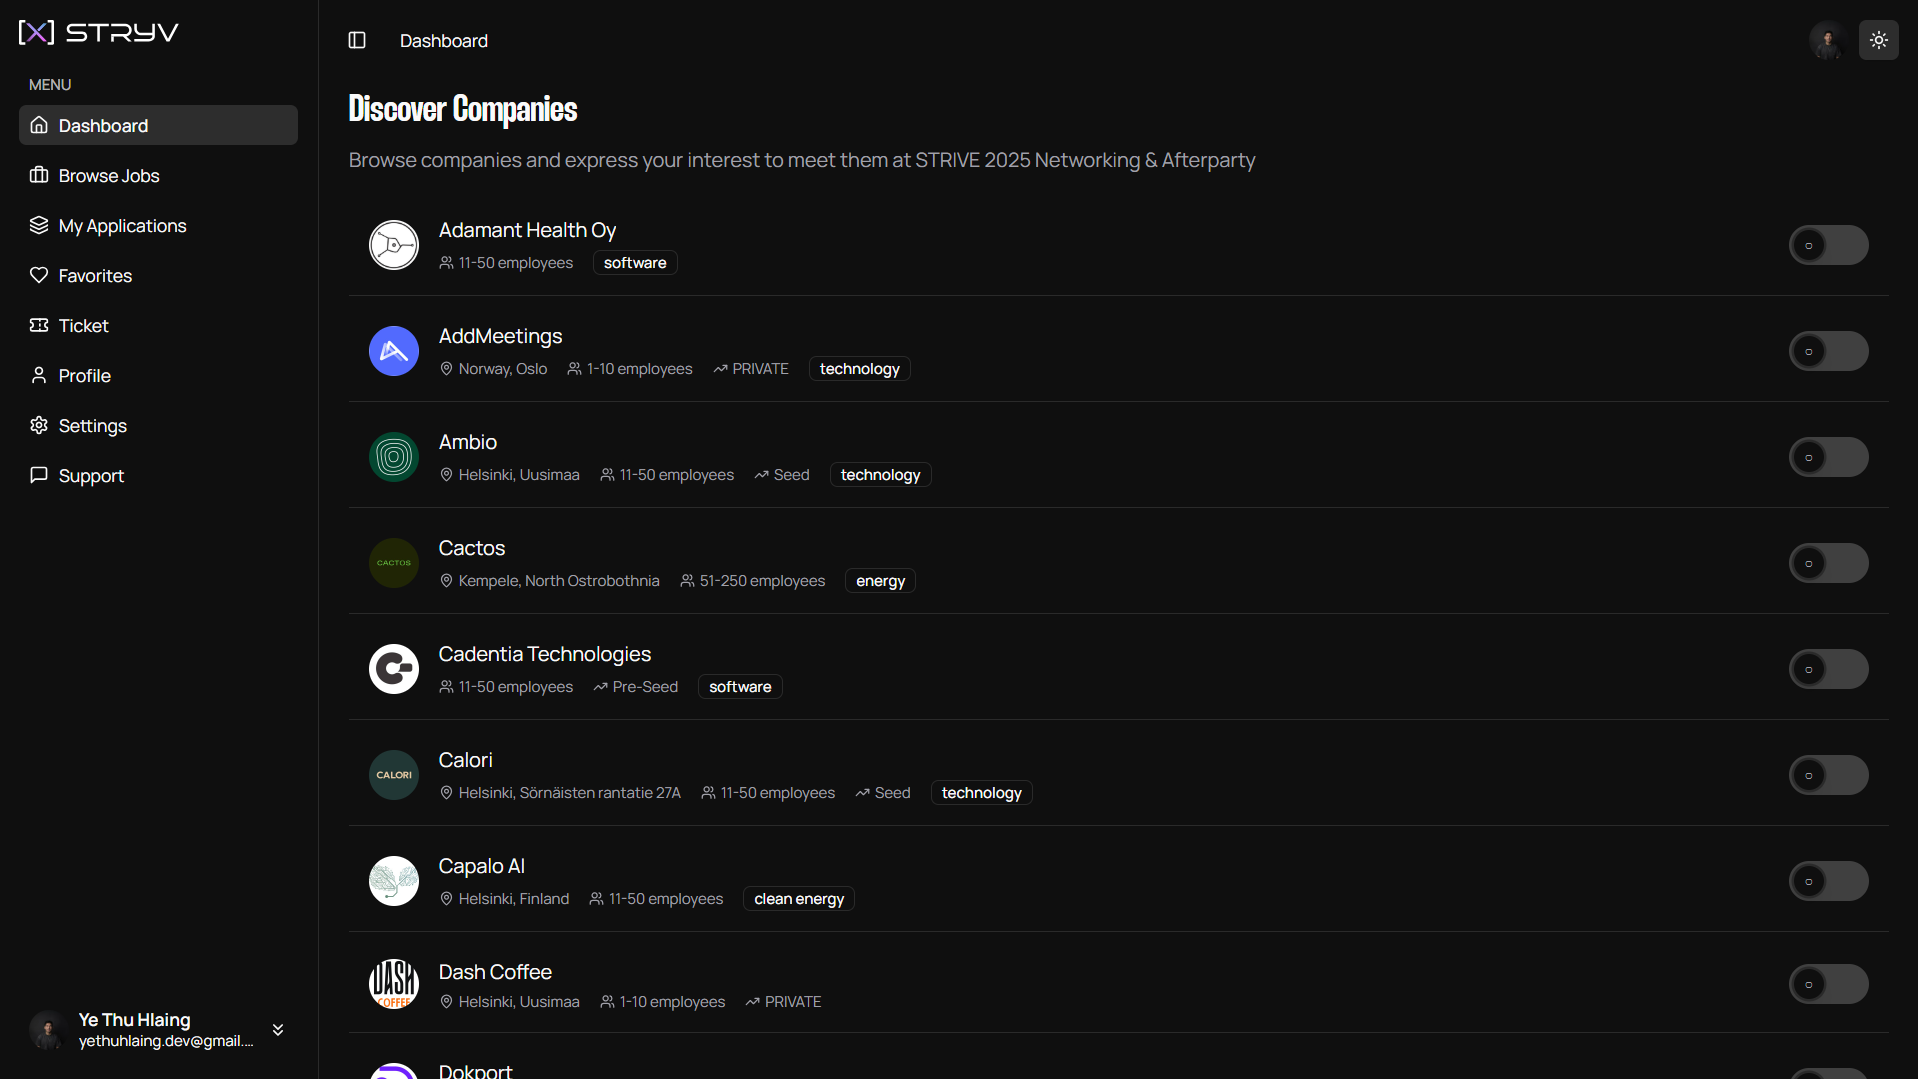Open the Calori company name
The width and height of the screenshot is (1918, 1079).
point(466,760)
